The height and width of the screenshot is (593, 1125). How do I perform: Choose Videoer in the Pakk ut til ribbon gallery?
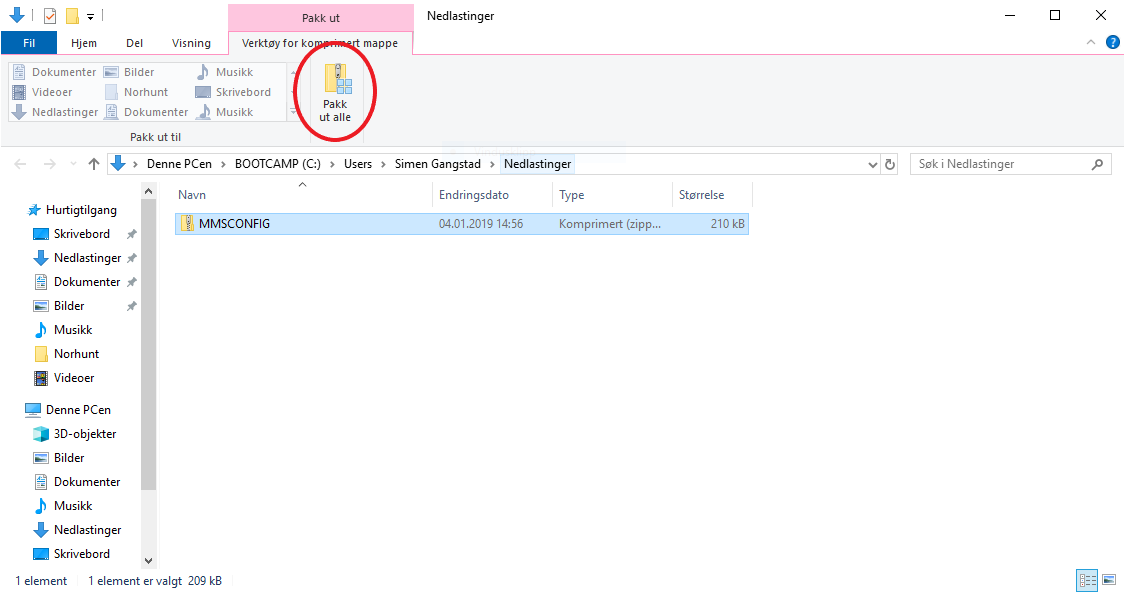[43, 92]
